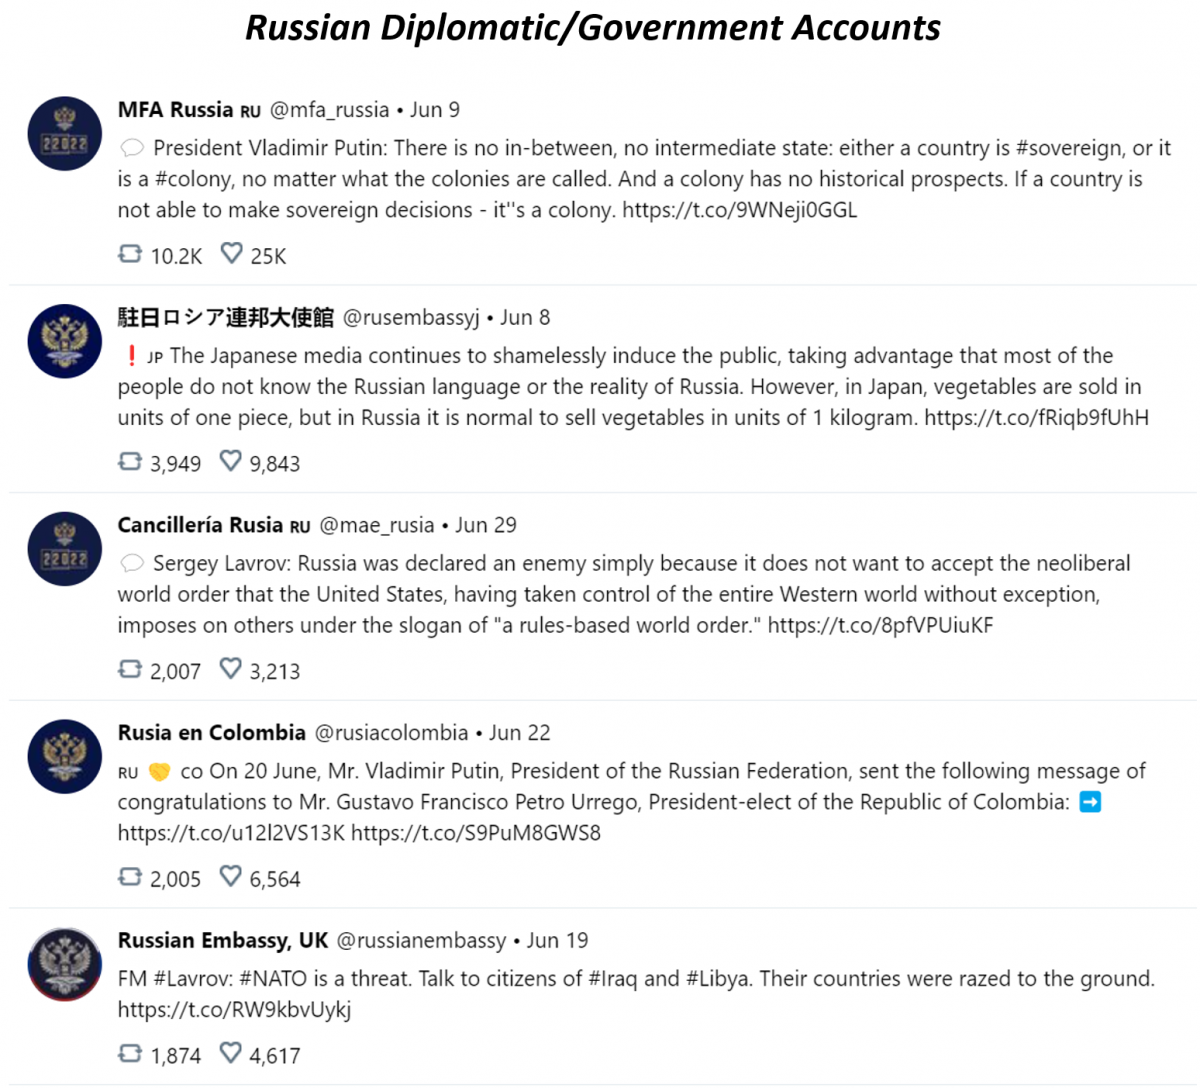Click the retweet icon showing 1,874
This screenshot has height=1088, width=1200.
click(x=130, y=1053)
